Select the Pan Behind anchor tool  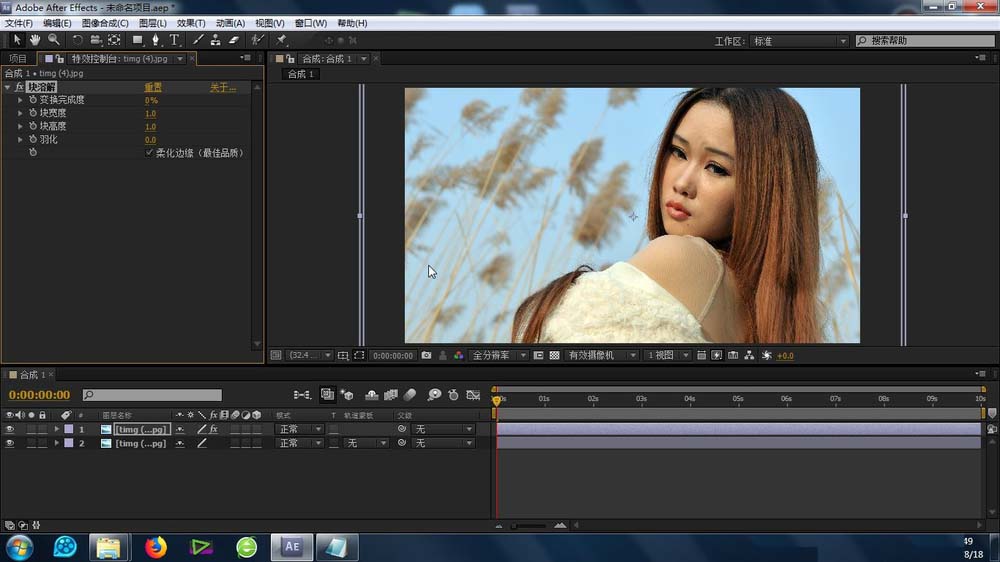click(x=114, y=40)
